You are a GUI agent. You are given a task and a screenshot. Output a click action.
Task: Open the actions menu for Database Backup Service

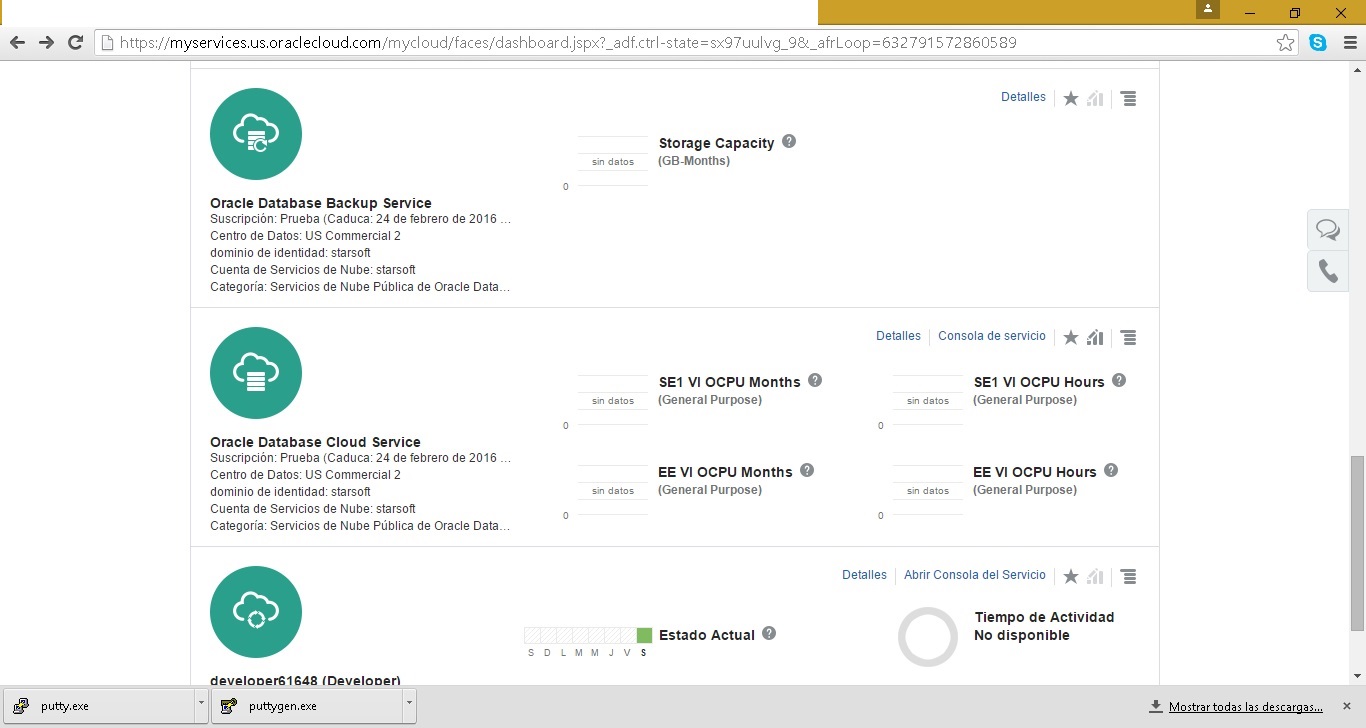[1129, 98]
